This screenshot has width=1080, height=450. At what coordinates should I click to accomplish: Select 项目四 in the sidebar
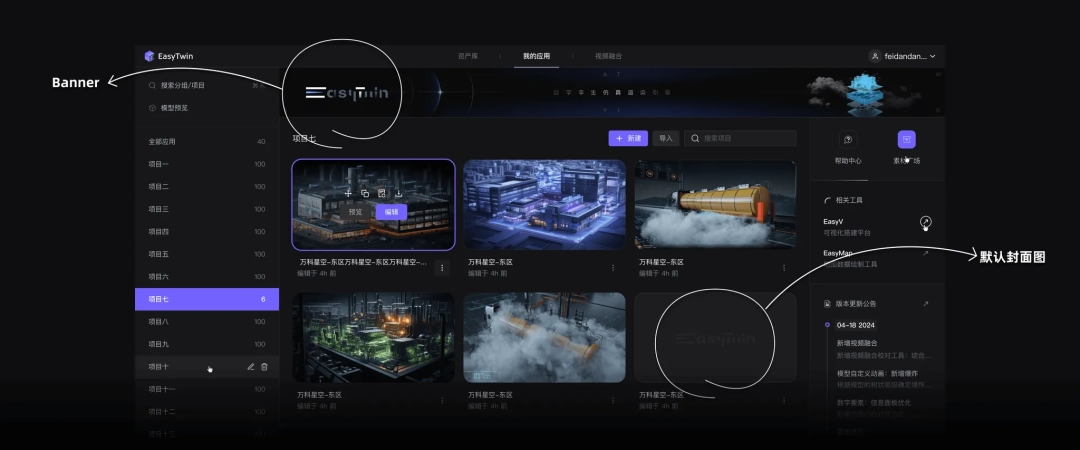207,232
